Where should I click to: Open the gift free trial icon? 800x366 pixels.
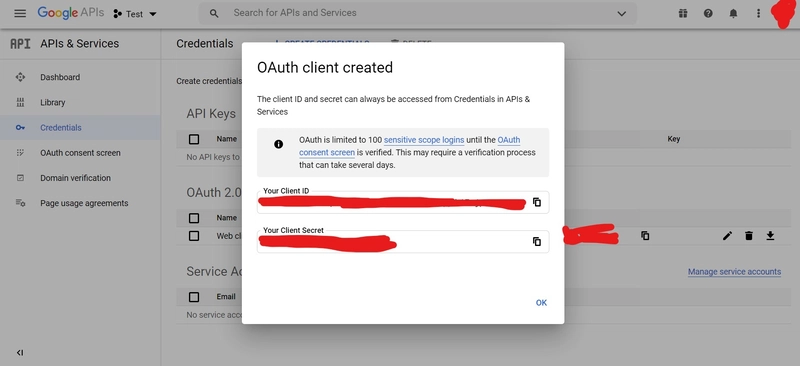pyautogui.click(x=683, y=14)
